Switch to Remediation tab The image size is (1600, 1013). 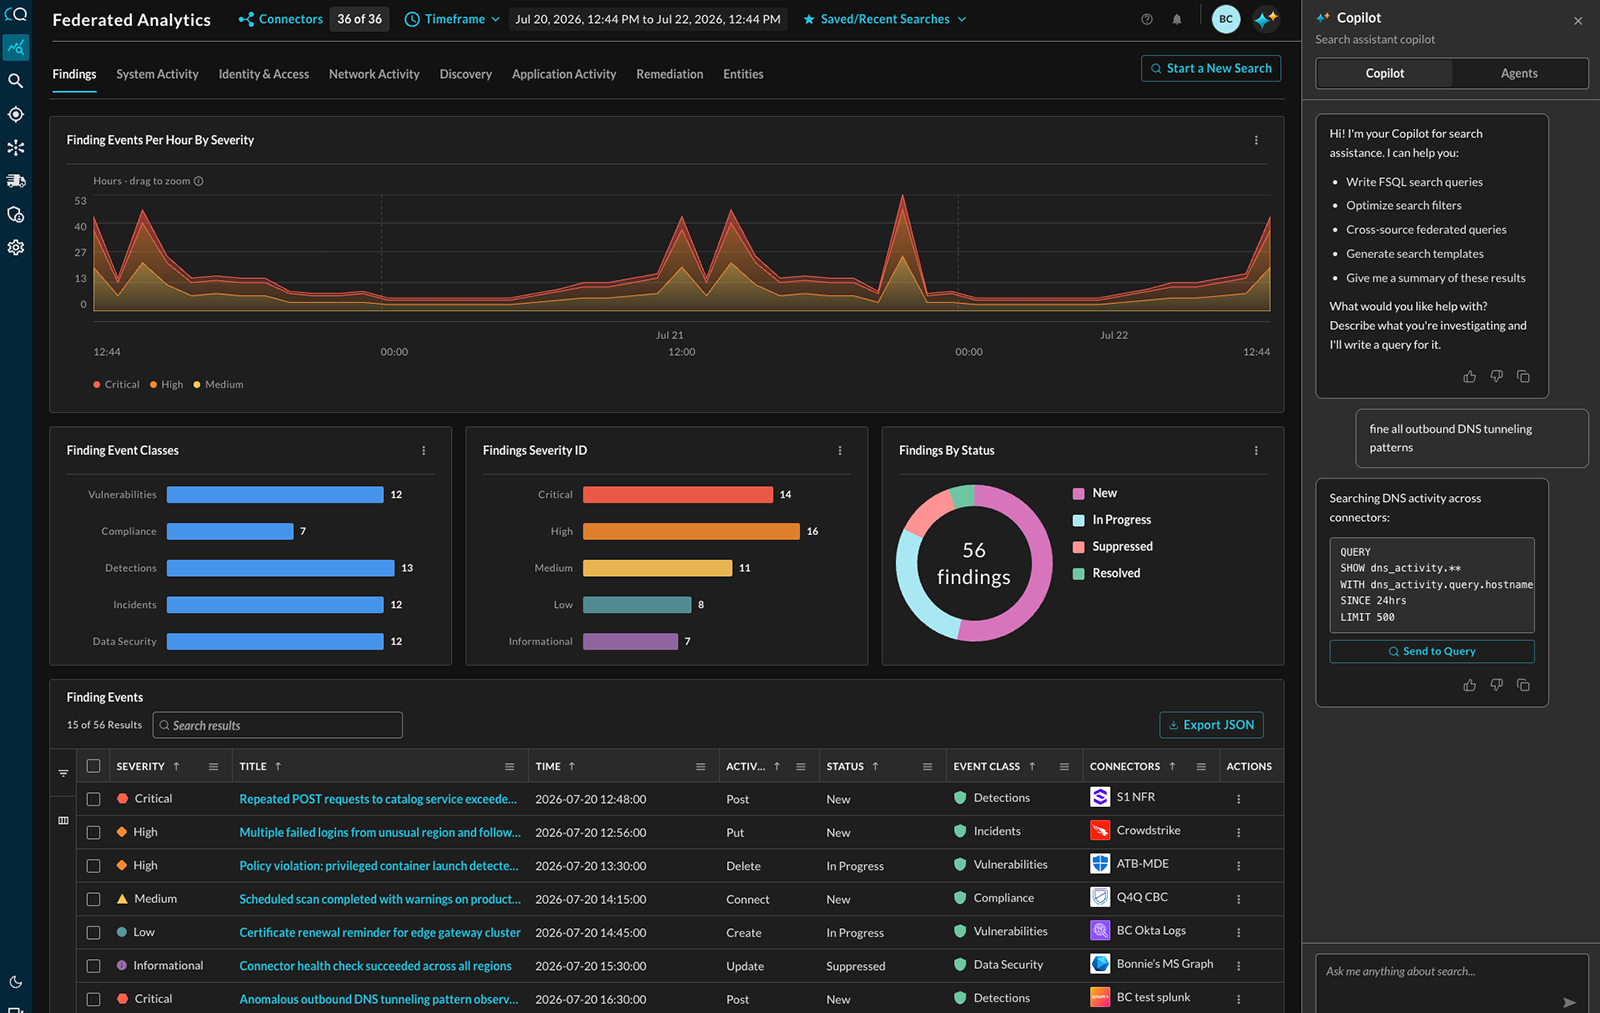(670, 74)
